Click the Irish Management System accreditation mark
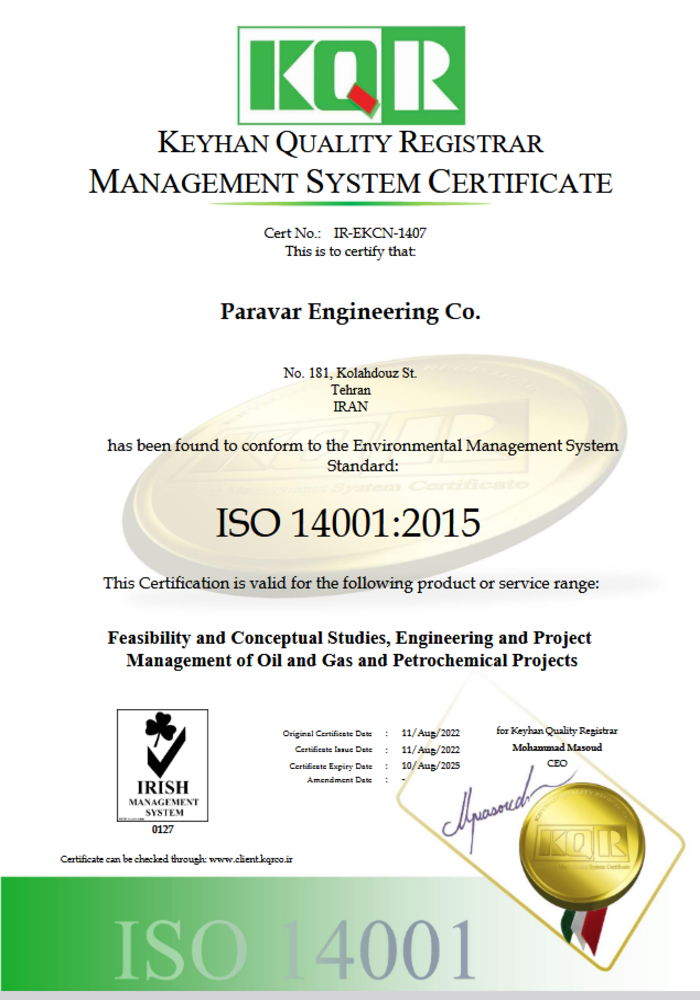This screenshot has height=1000, width=700. pos(163,765)
